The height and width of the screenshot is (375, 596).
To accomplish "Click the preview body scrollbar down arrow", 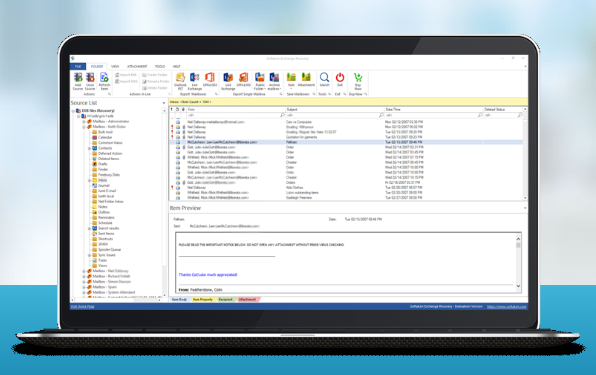I will pos(518,286).
